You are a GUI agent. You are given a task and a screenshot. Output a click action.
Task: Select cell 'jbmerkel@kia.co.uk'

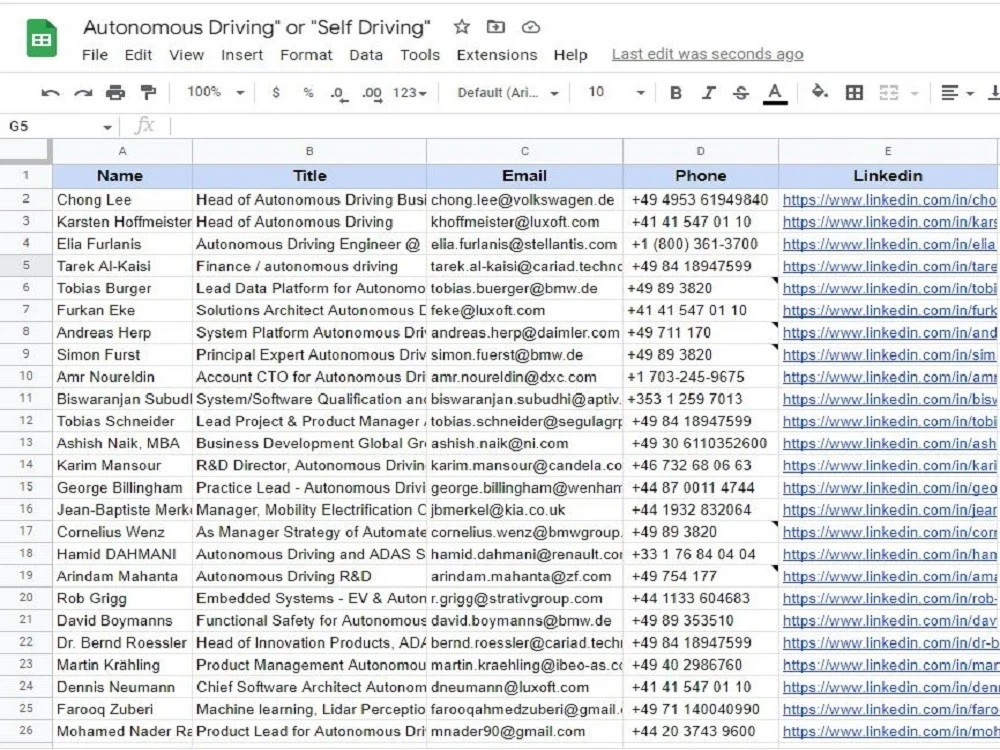click(525, 510)
